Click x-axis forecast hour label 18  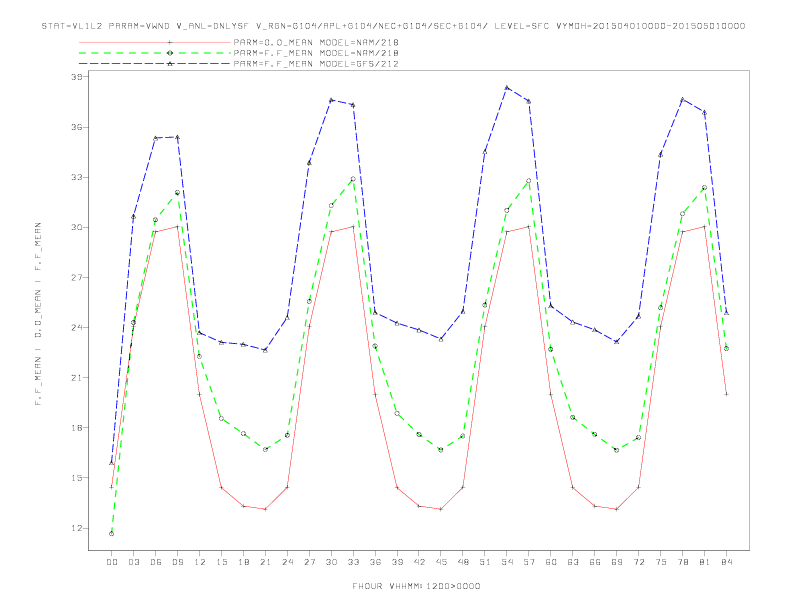(x=243, y=562)
